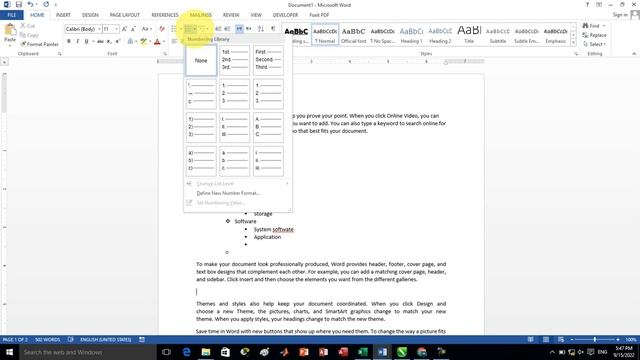
Task: Click the Windows search box on taskbar
Action: click(x=88, y=352)
